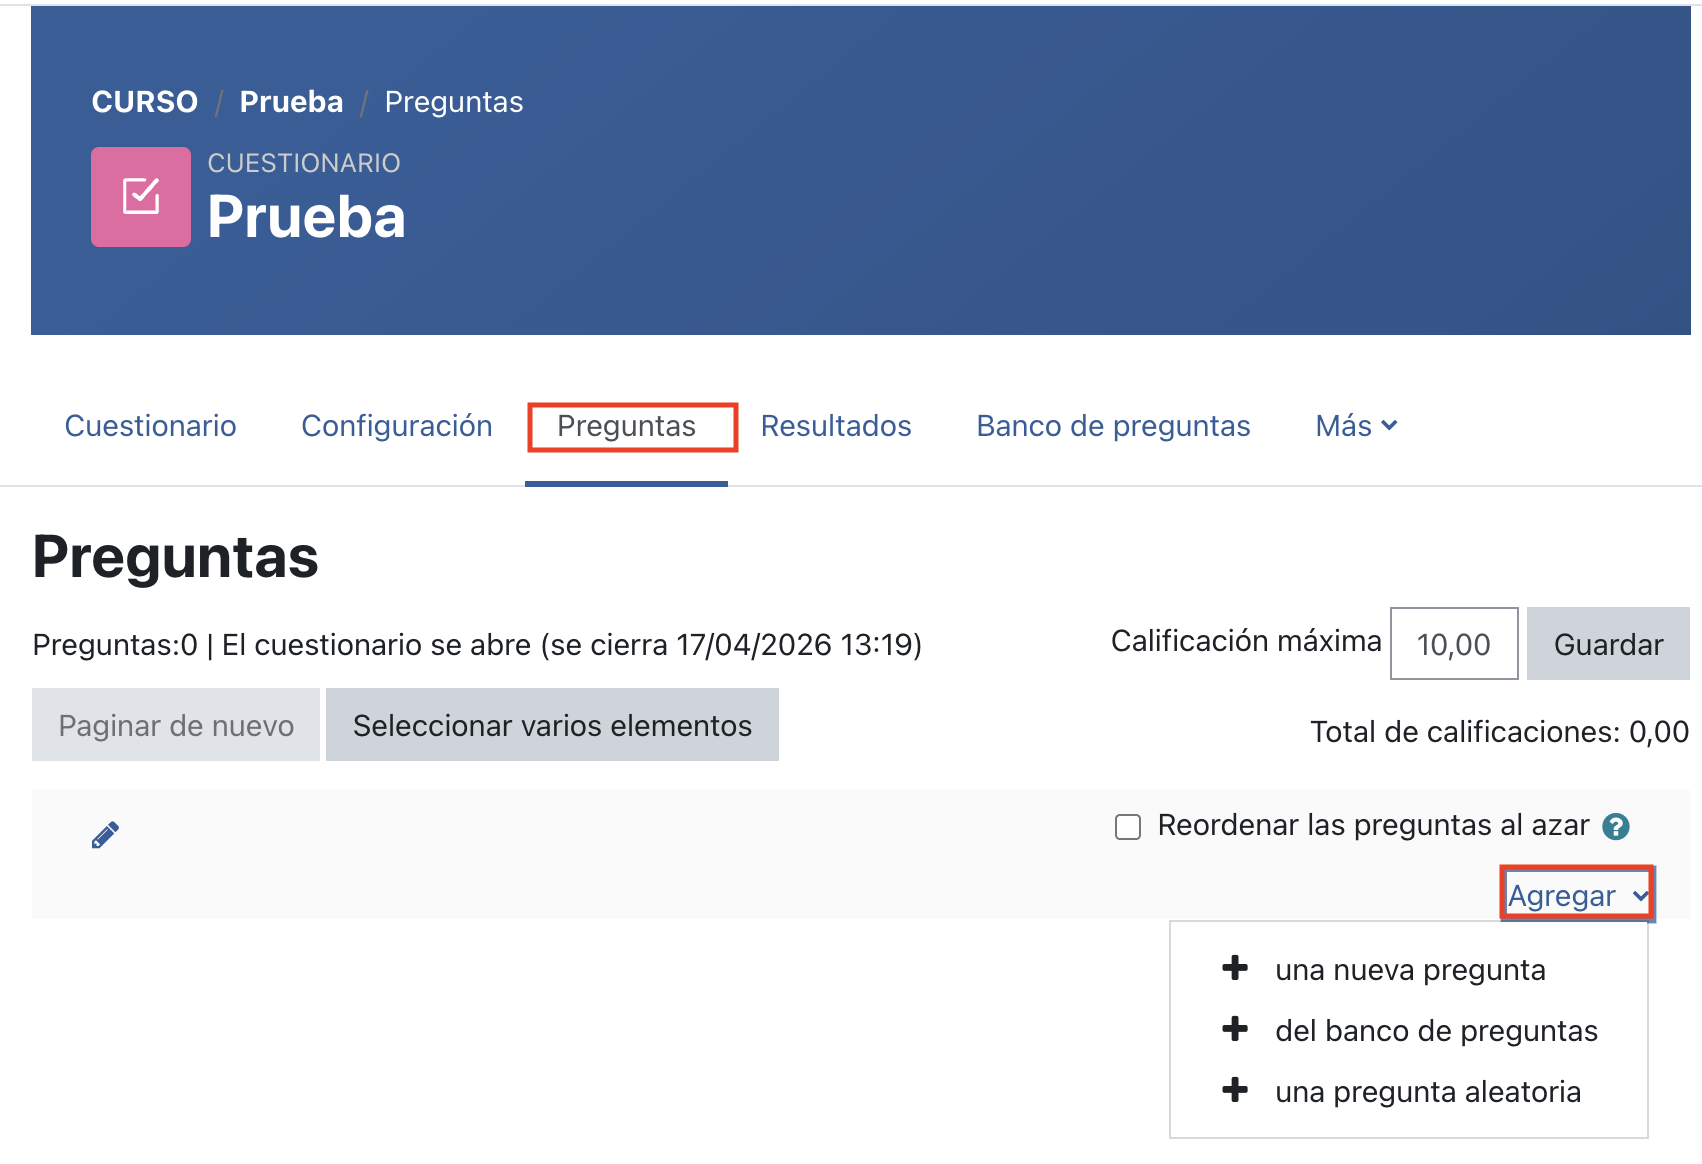
Task: Click the Preguntas breadcrumb text
Action: tap(454, 102)
